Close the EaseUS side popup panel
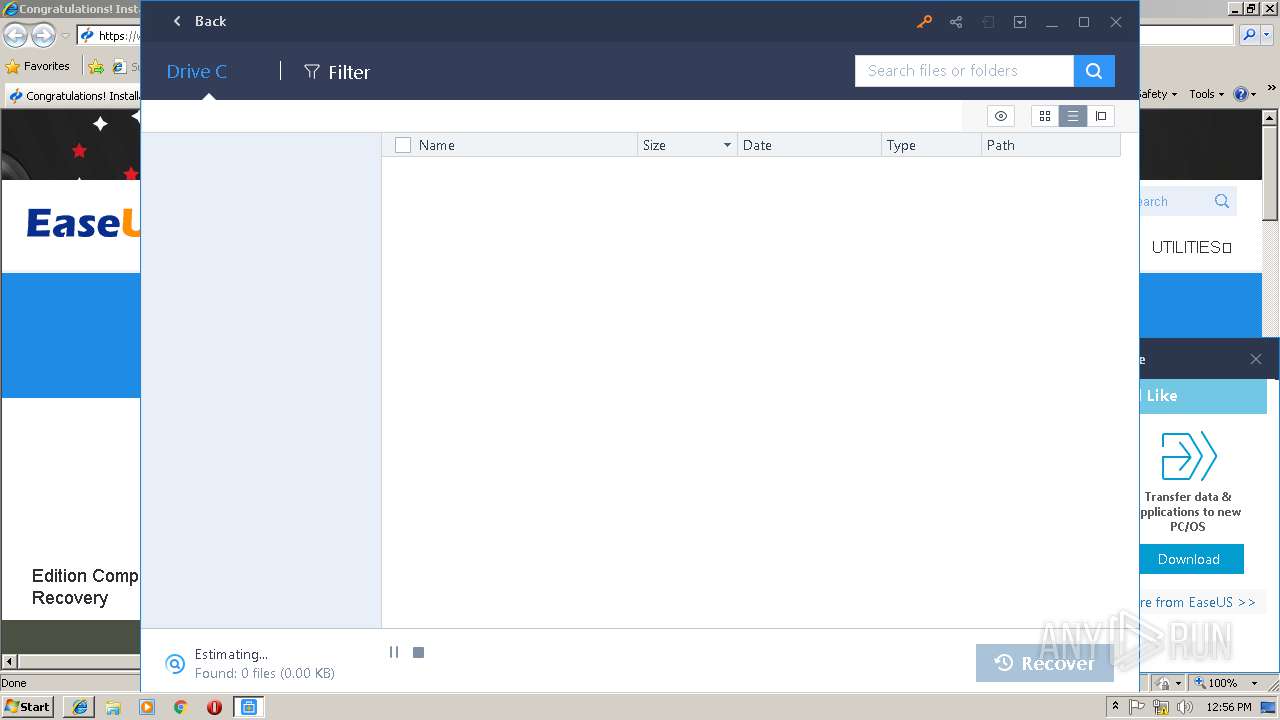The width and height of the screenshot is (1280, 720). tap(1256, 359)
